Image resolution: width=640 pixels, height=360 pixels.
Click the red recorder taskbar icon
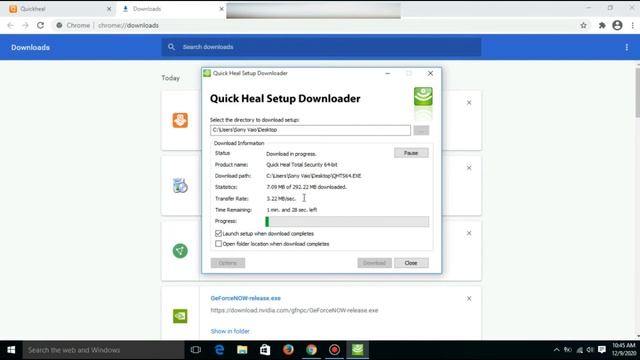(x=334, y=350)
